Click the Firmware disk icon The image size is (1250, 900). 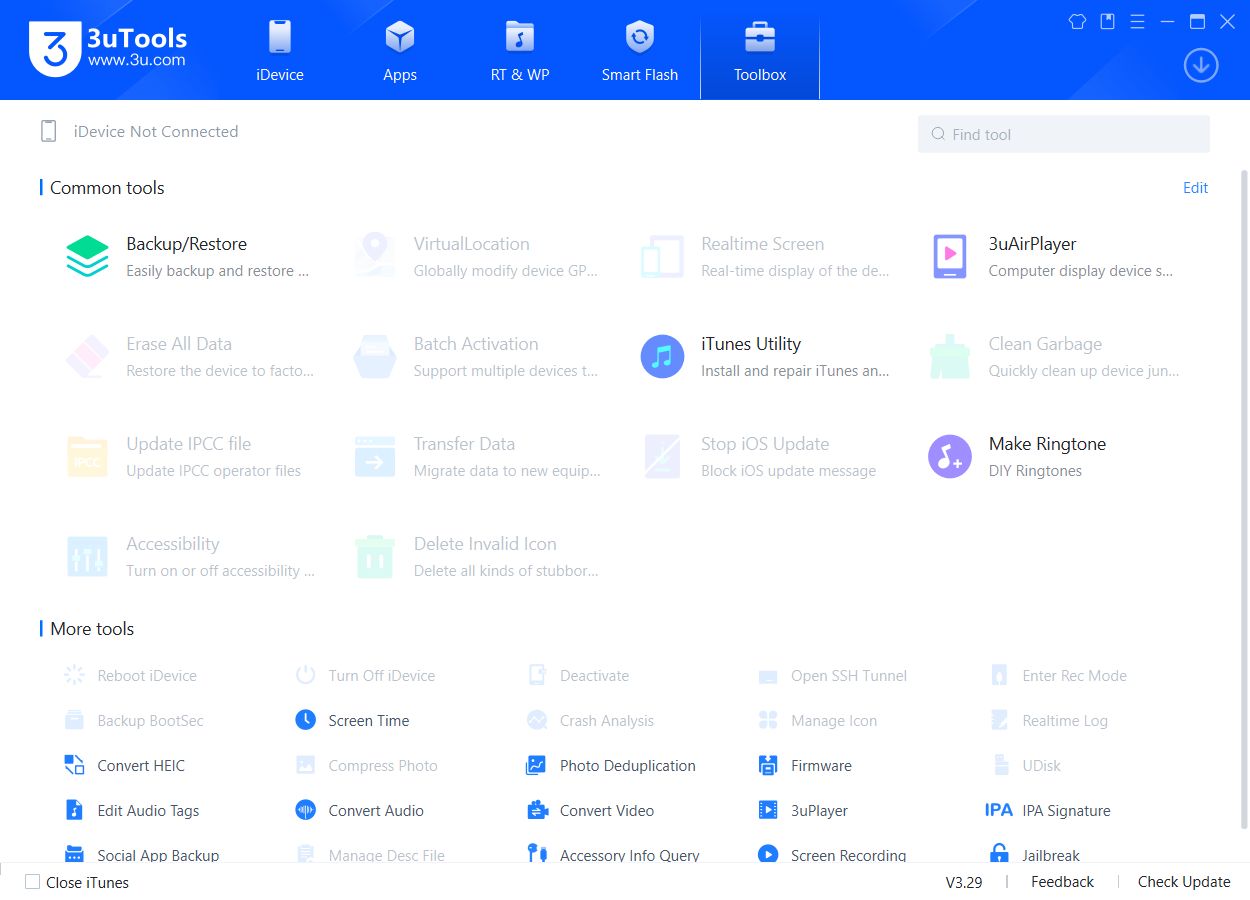click(x=768, y=765)
